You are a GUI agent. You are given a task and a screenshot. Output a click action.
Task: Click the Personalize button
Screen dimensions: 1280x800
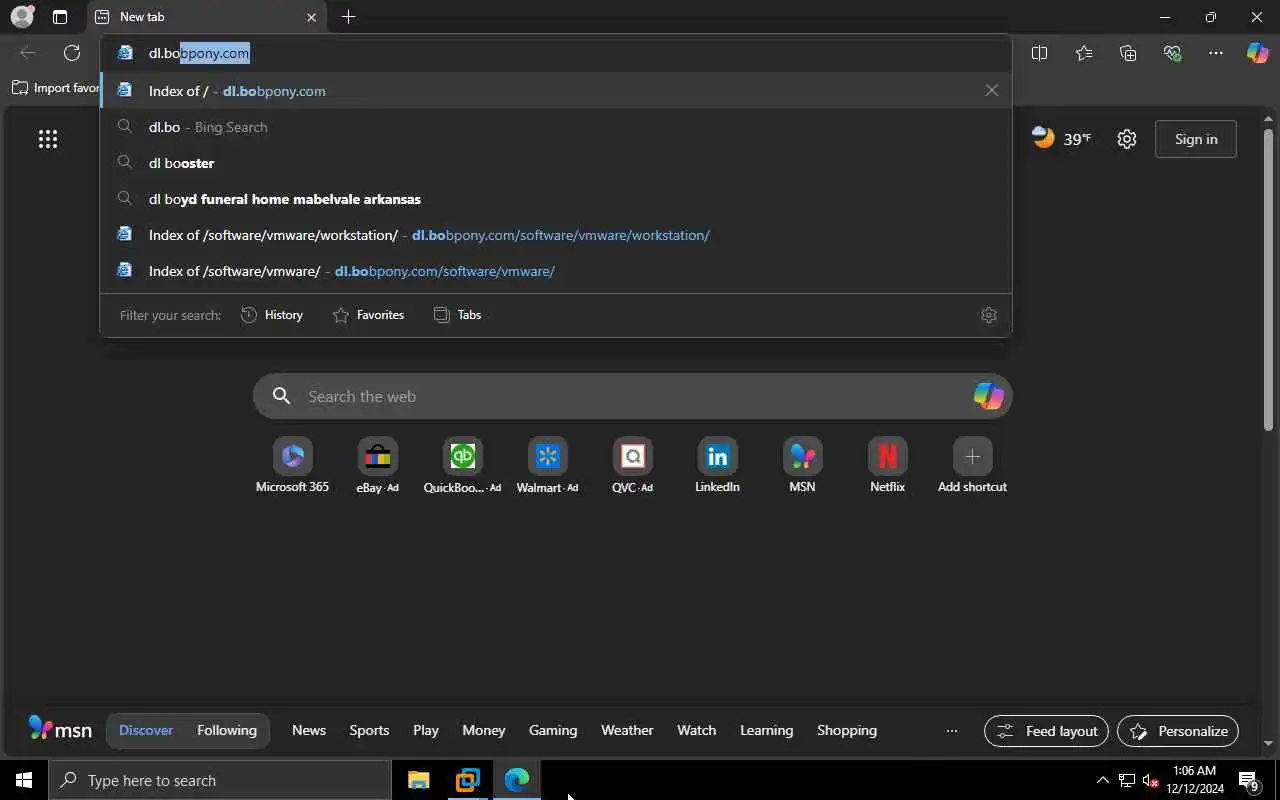(1178, 731)
